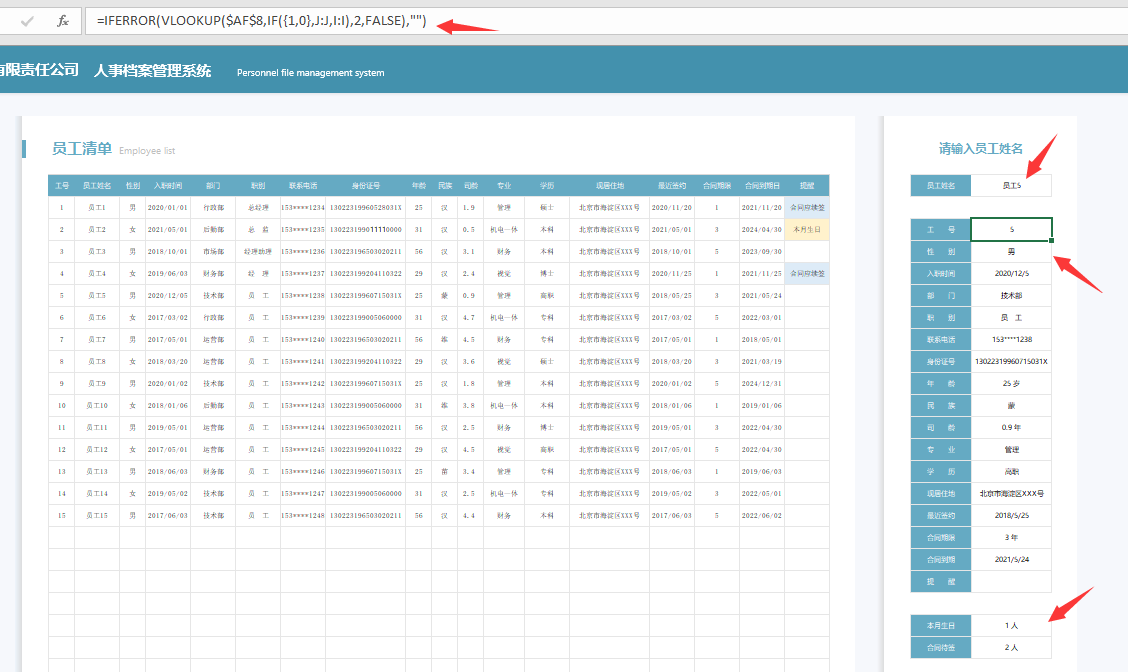Open the Insert Function fx icon

[63, 21]
